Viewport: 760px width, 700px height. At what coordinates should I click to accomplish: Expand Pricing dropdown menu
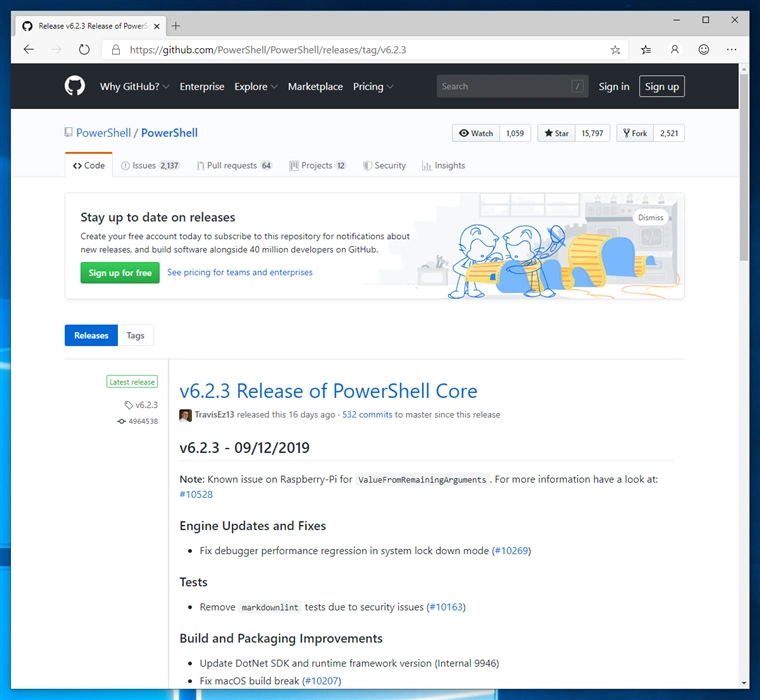pos(373,86)
